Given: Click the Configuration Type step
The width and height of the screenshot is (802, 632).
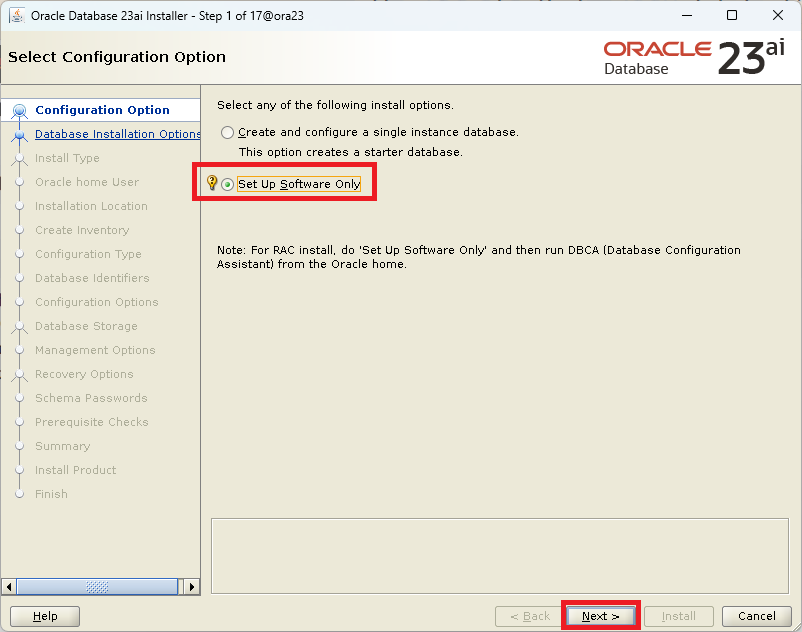Looking at the screenshot, I should pyautogui.click(x=88, y=254).
